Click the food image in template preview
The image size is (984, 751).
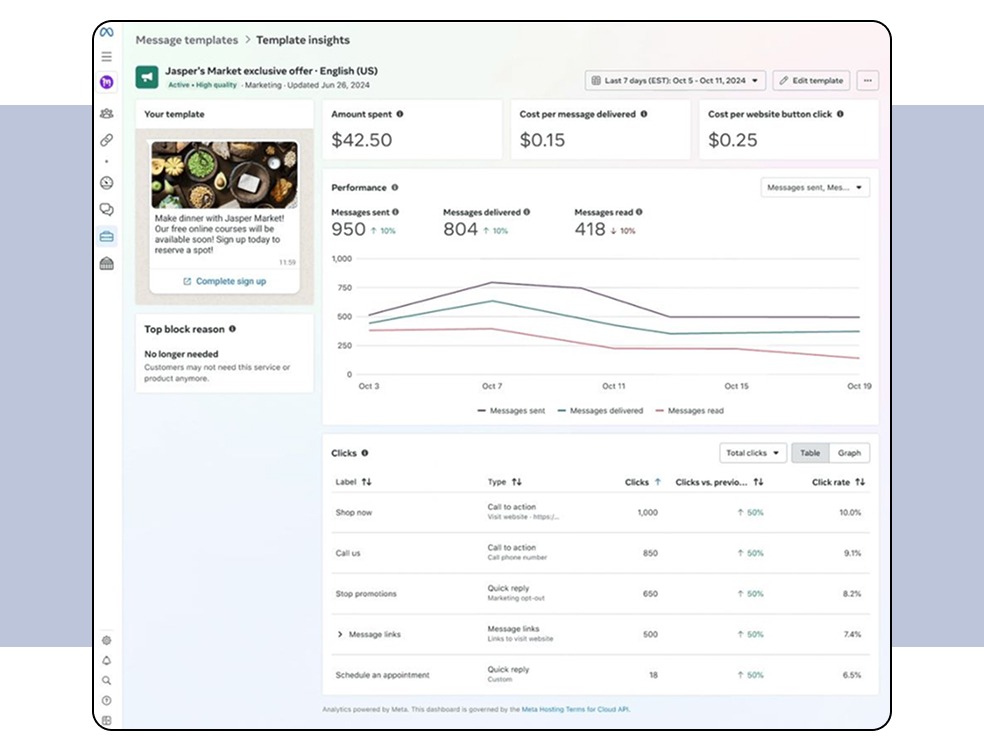click(x=225, y=174)
